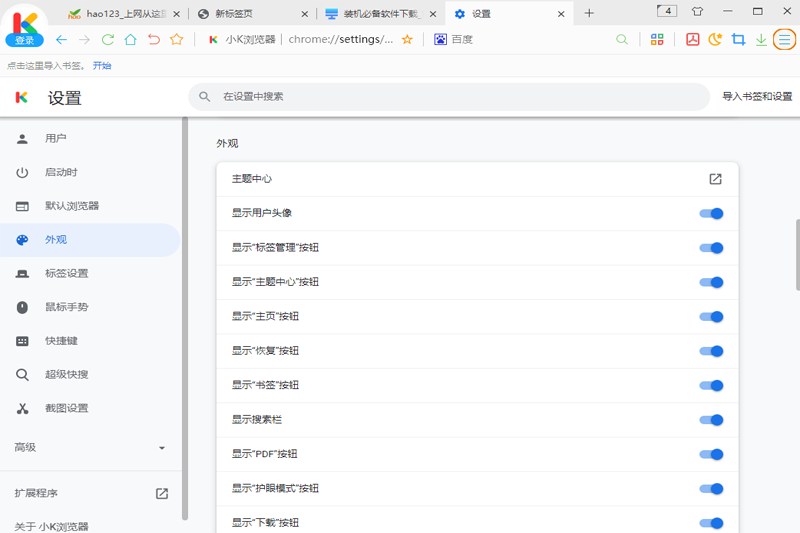The image size is (800, 533).
Task: Go to home page icon
Action: coord(131,39)
